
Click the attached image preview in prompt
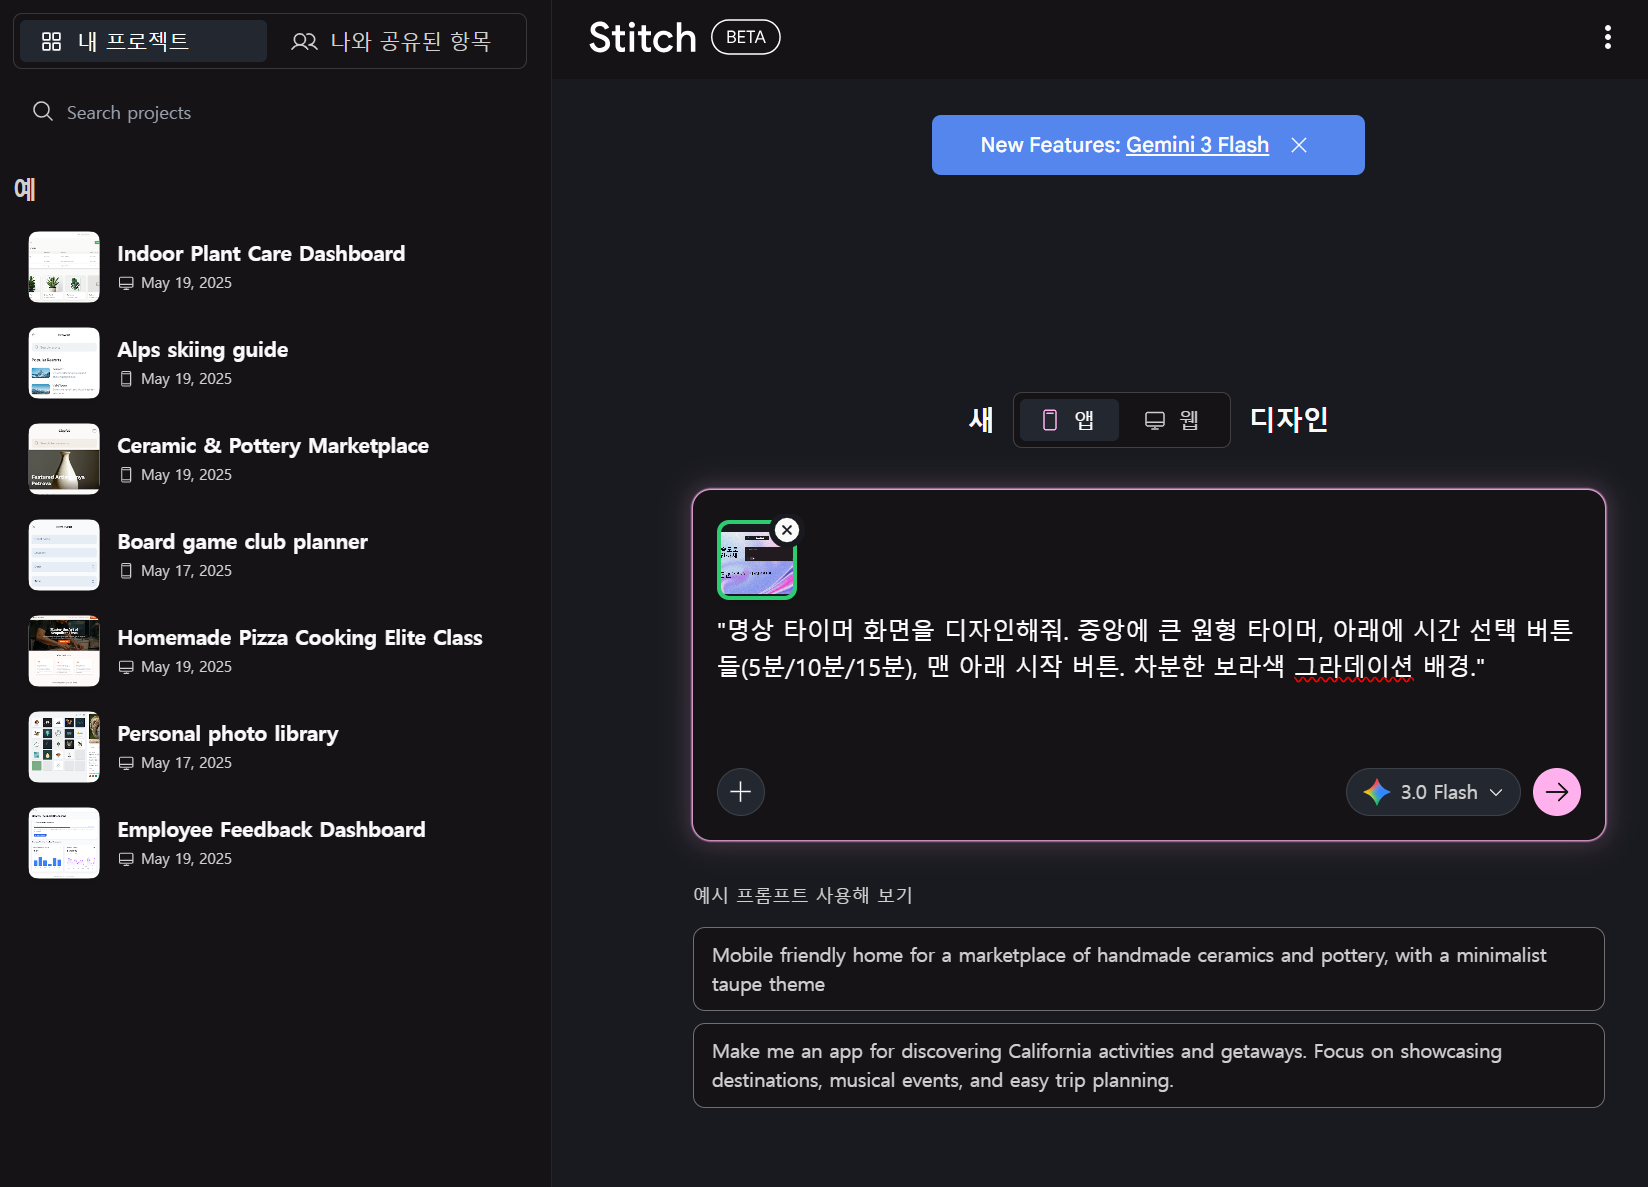click(757, 560)
